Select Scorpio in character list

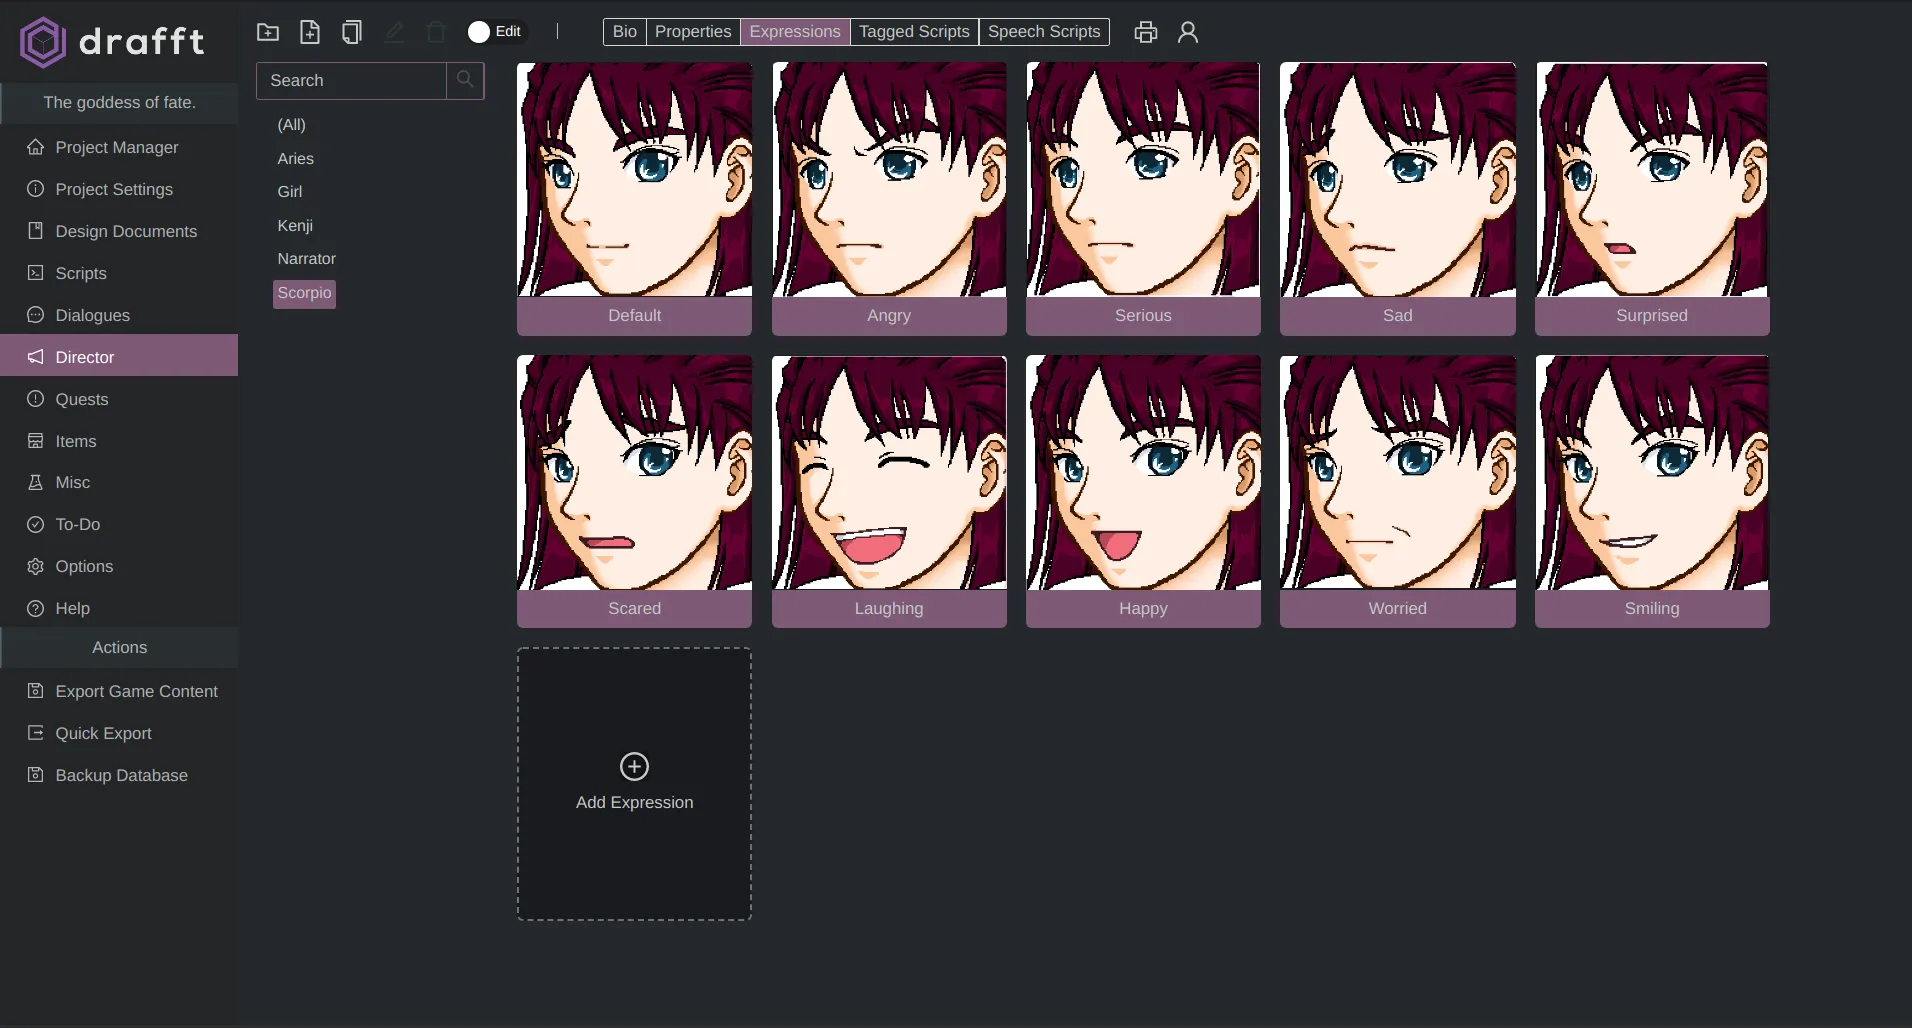[x=304, y=293]
